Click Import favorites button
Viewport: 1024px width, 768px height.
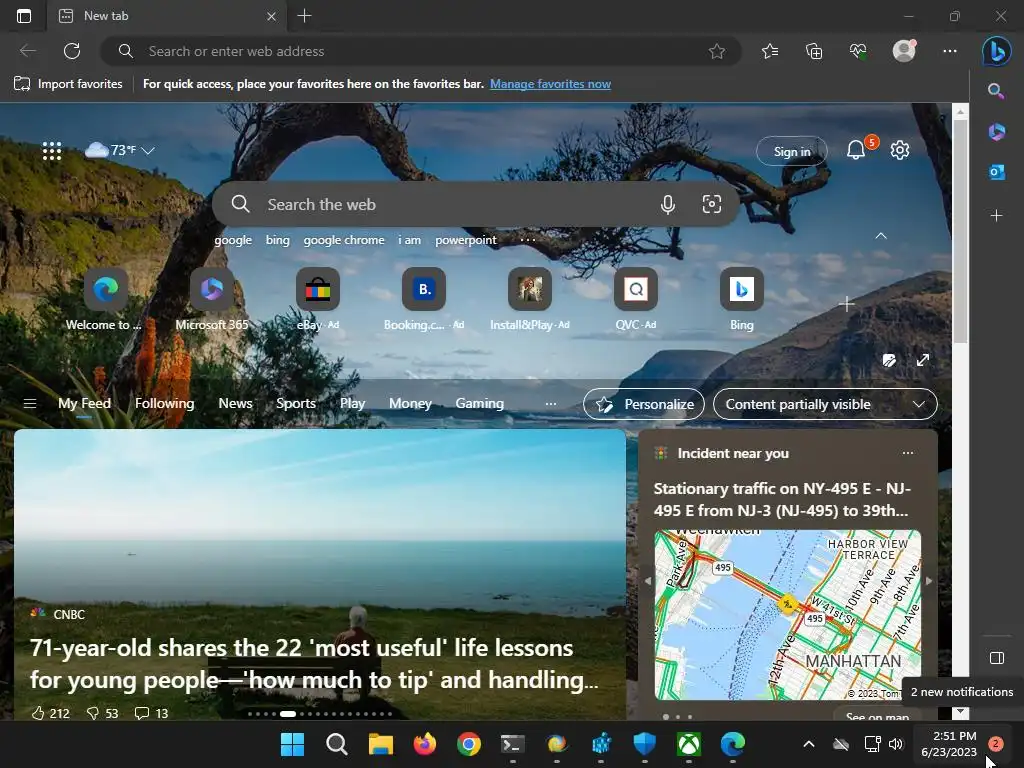68,84
